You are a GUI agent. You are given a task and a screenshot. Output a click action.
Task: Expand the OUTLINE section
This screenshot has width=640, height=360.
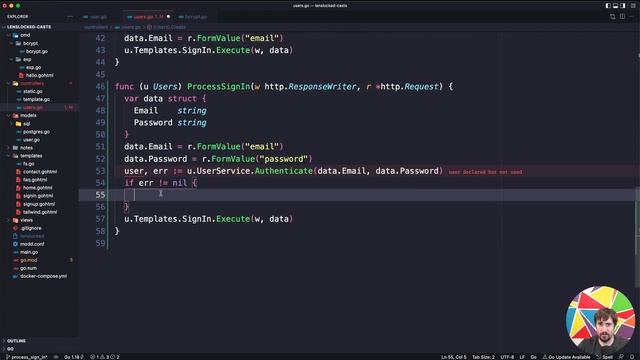pyautogui.click(x=16, y=341)
